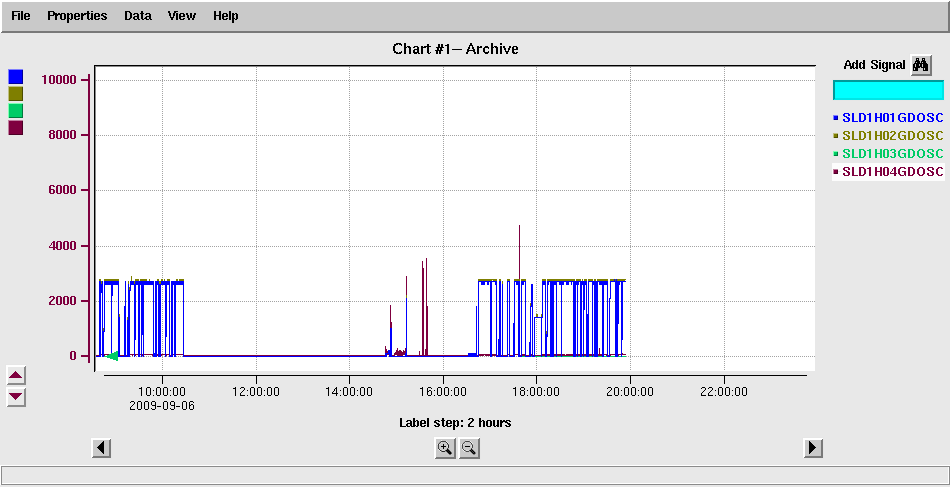950x487 pixels.
Task: Click the olive axis color swatch
Action: 16,93
